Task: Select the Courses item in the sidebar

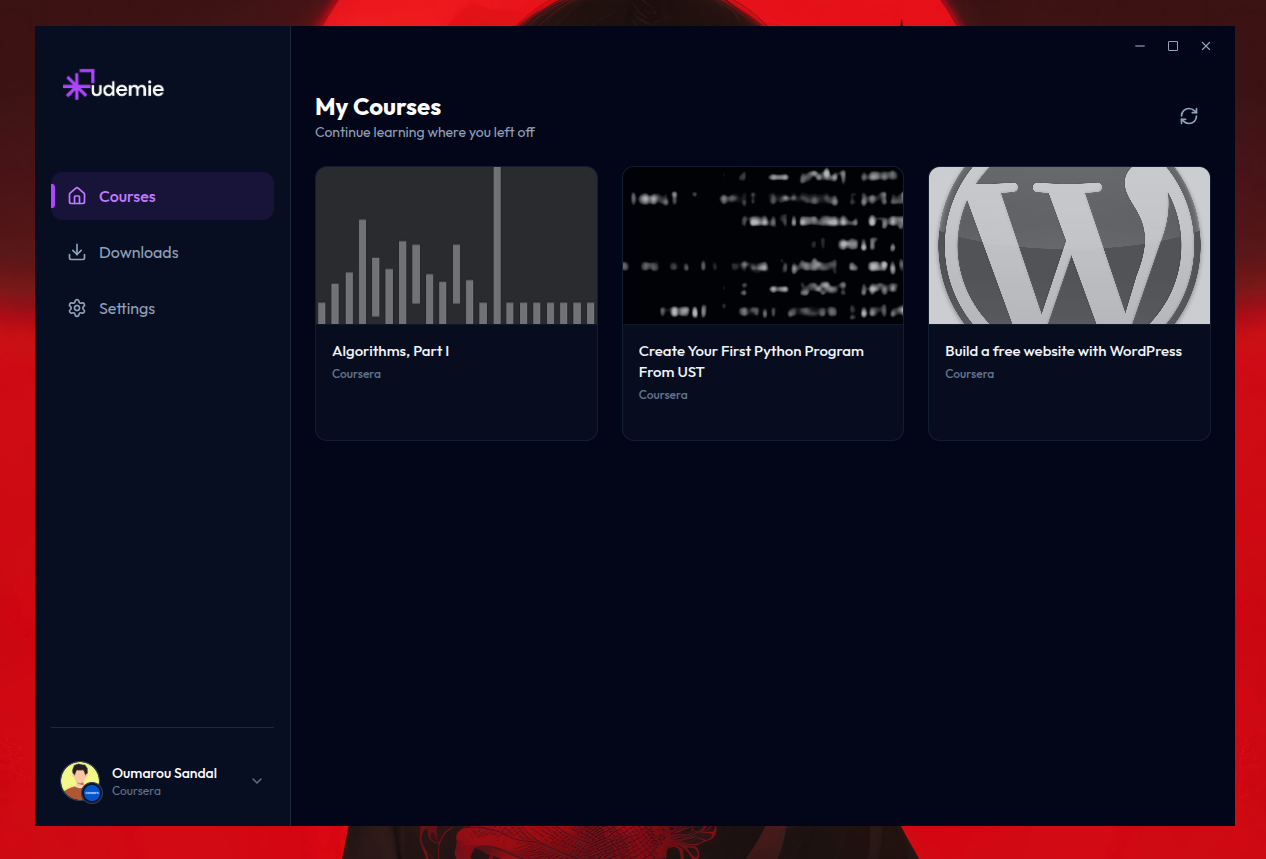Action: [125, 196]
